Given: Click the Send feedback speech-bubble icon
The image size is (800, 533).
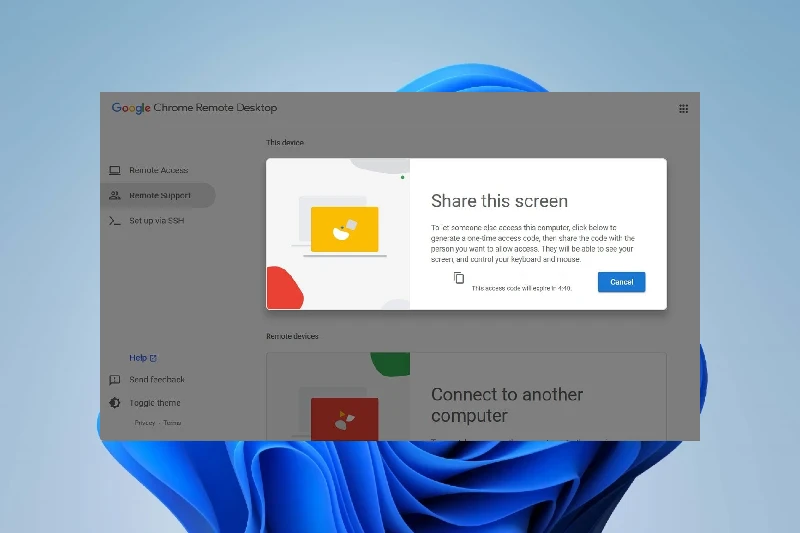Looking at the screenshot, I should [115, 379].
